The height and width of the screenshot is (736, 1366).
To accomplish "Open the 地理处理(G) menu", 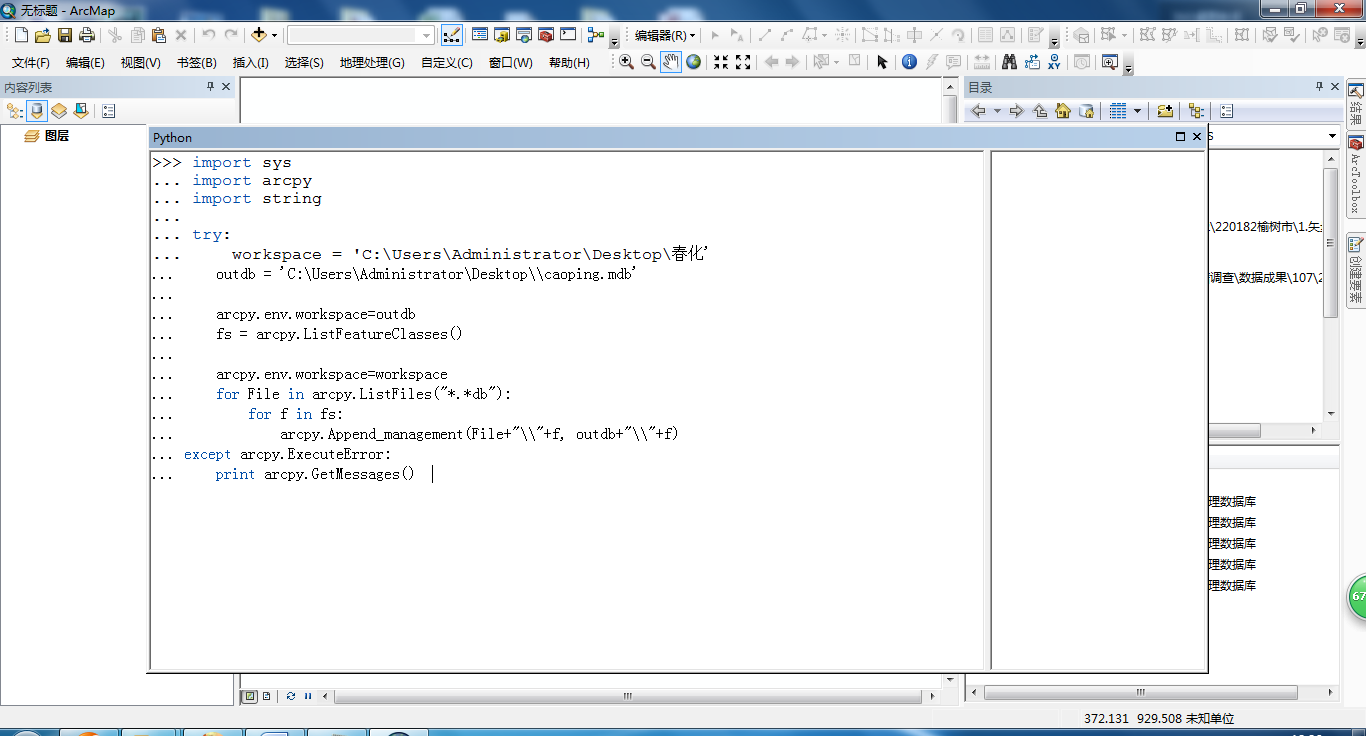I will coord(372,62).
